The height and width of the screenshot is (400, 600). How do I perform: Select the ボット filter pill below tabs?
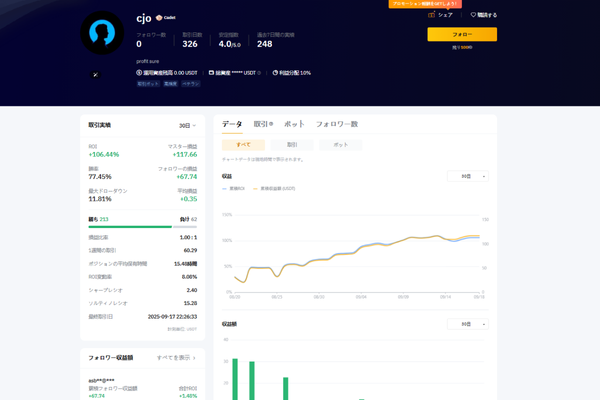click(340, 145)
